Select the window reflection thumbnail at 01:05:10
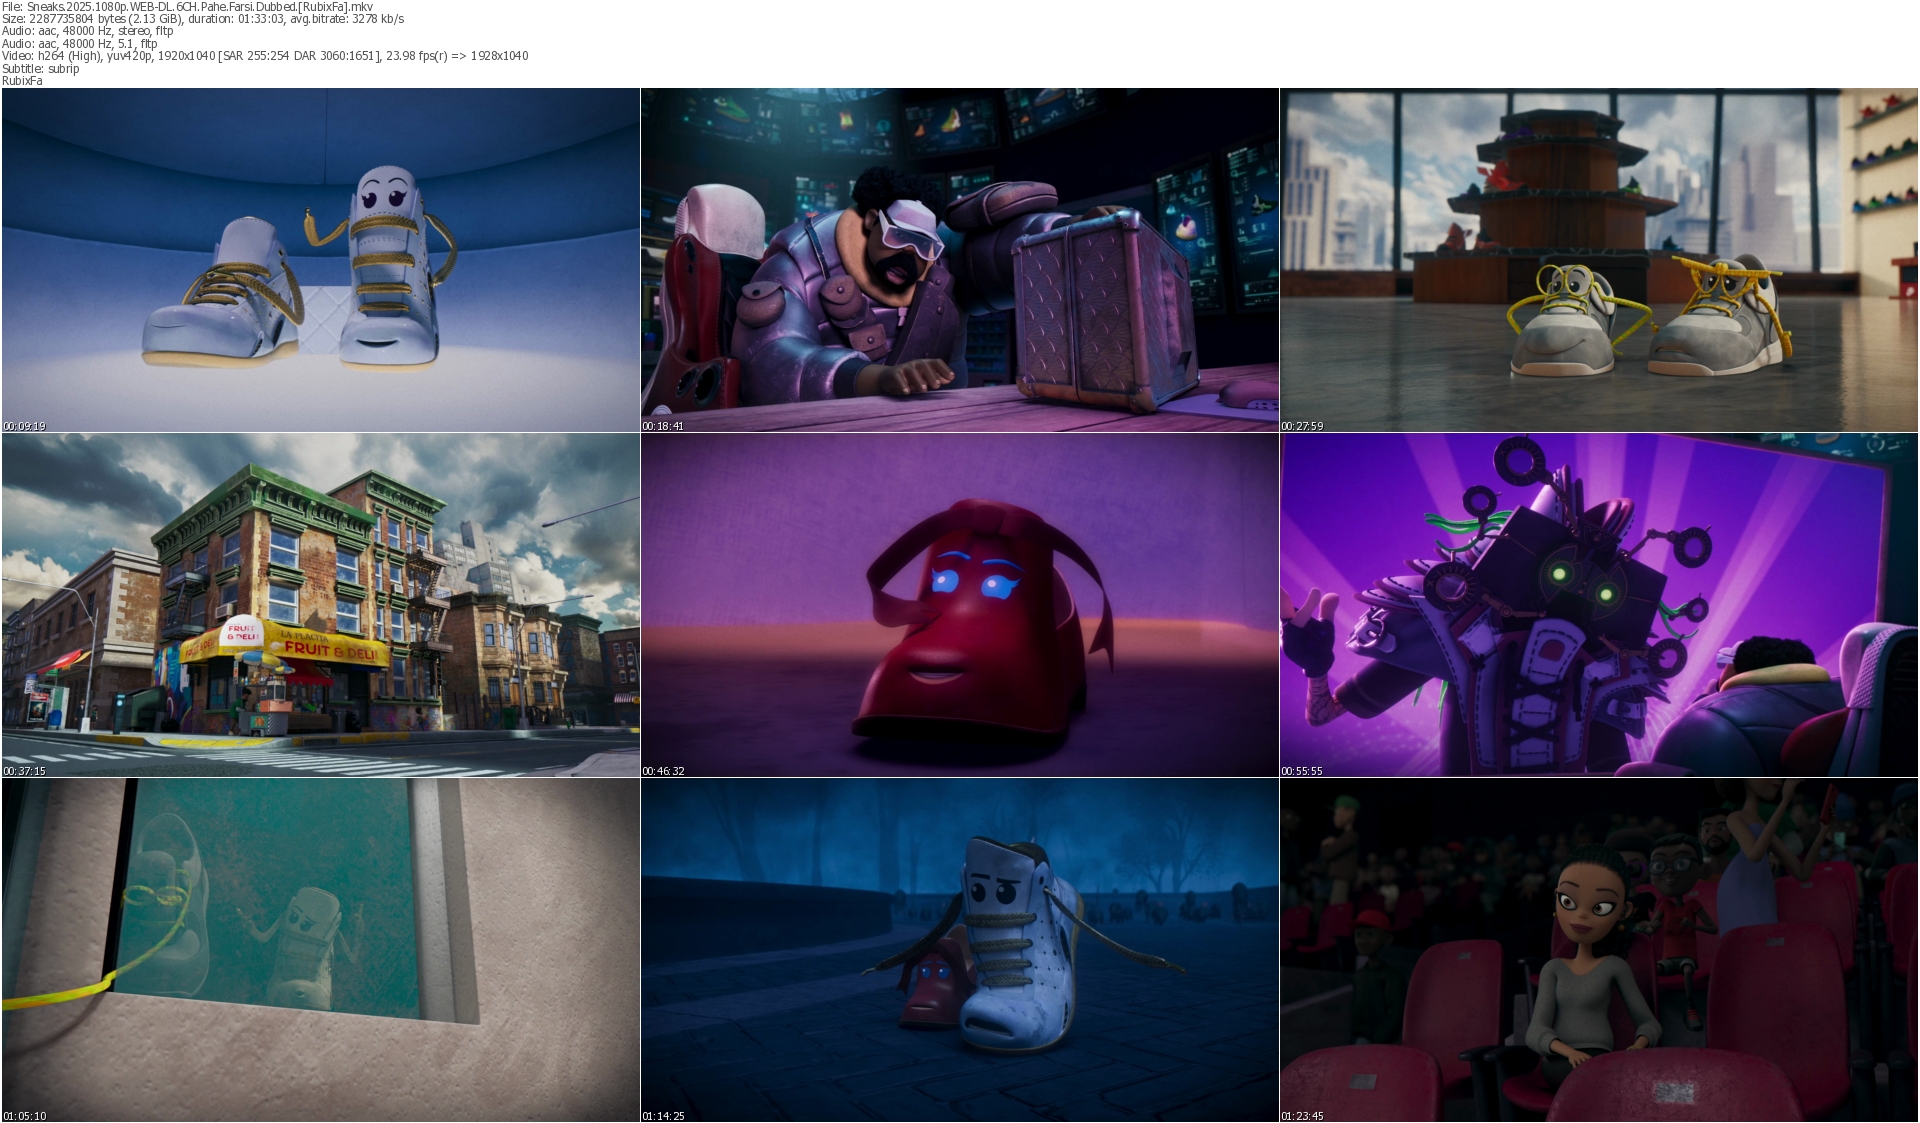This screenshot has width=1920, height=1123. [321, 950]
